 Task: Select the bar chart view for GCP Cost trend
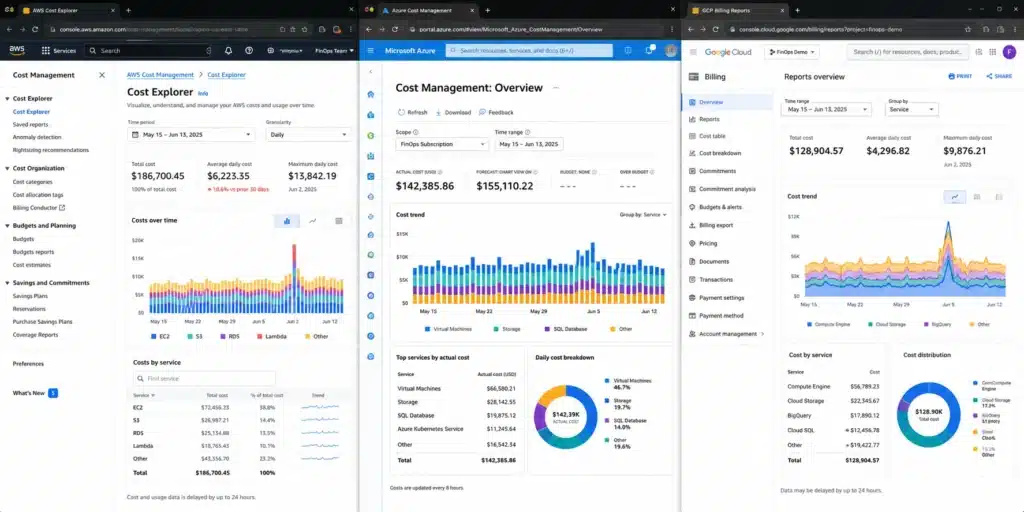point(977,197)
